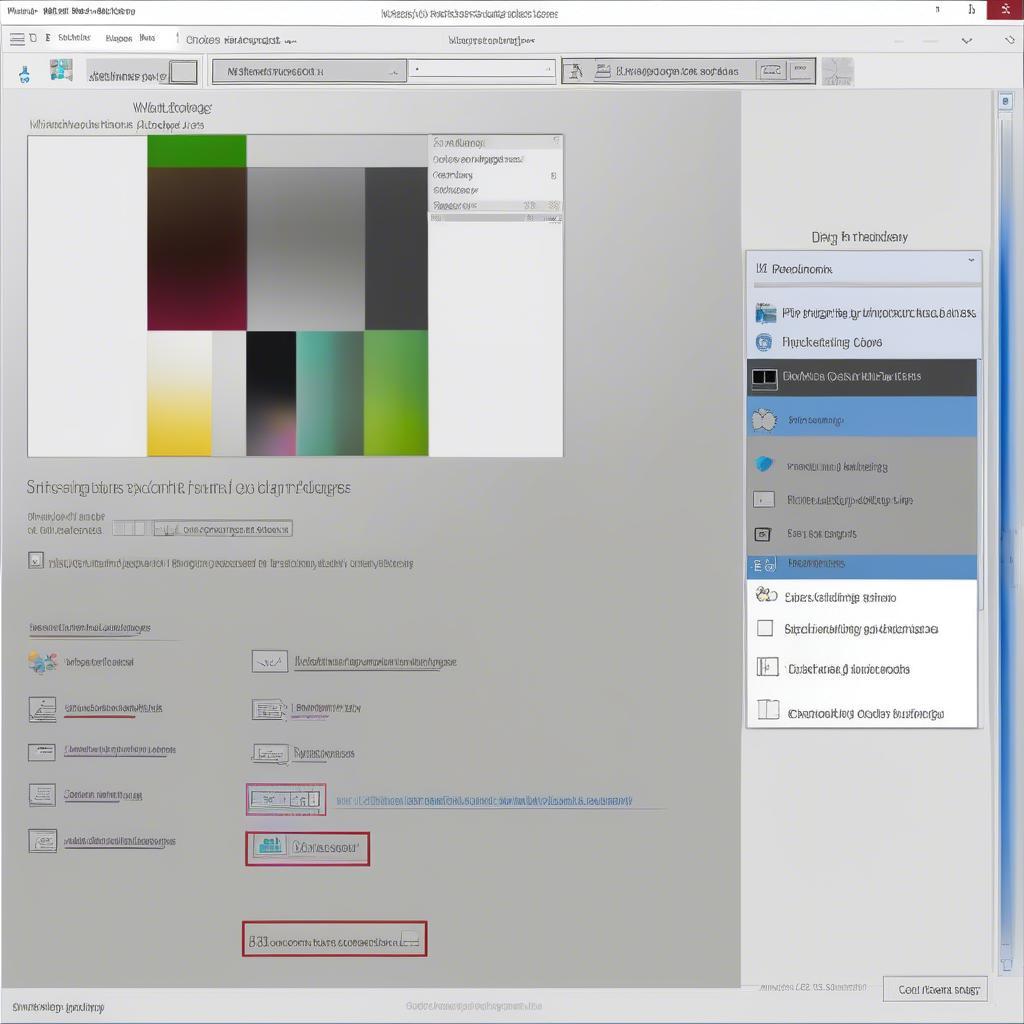
Task: Click the brain-shaped icon on the blue row
Action: point(764,420)
